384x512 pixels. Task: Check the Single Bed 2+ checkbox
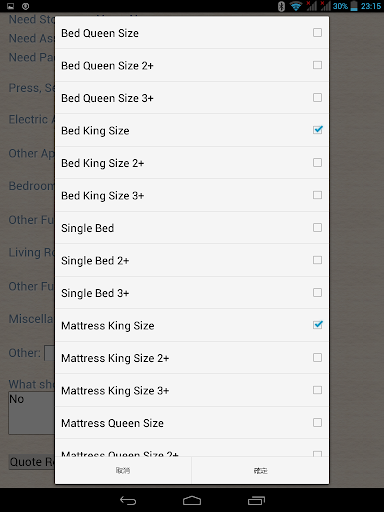pyautogui.click(x=317, y=260)
